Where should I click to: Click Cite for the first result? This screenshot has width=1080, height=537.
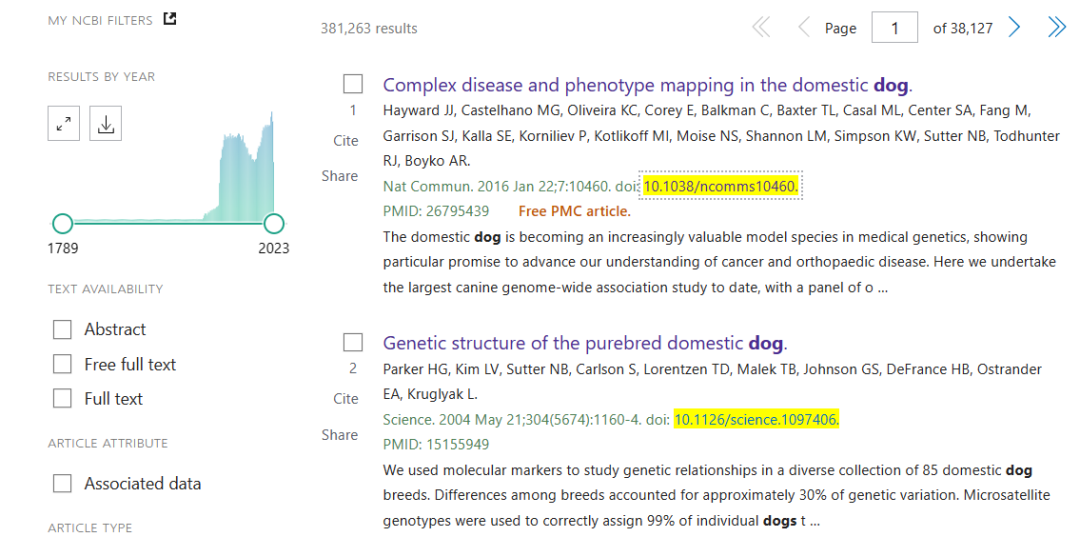click(346, 141)
